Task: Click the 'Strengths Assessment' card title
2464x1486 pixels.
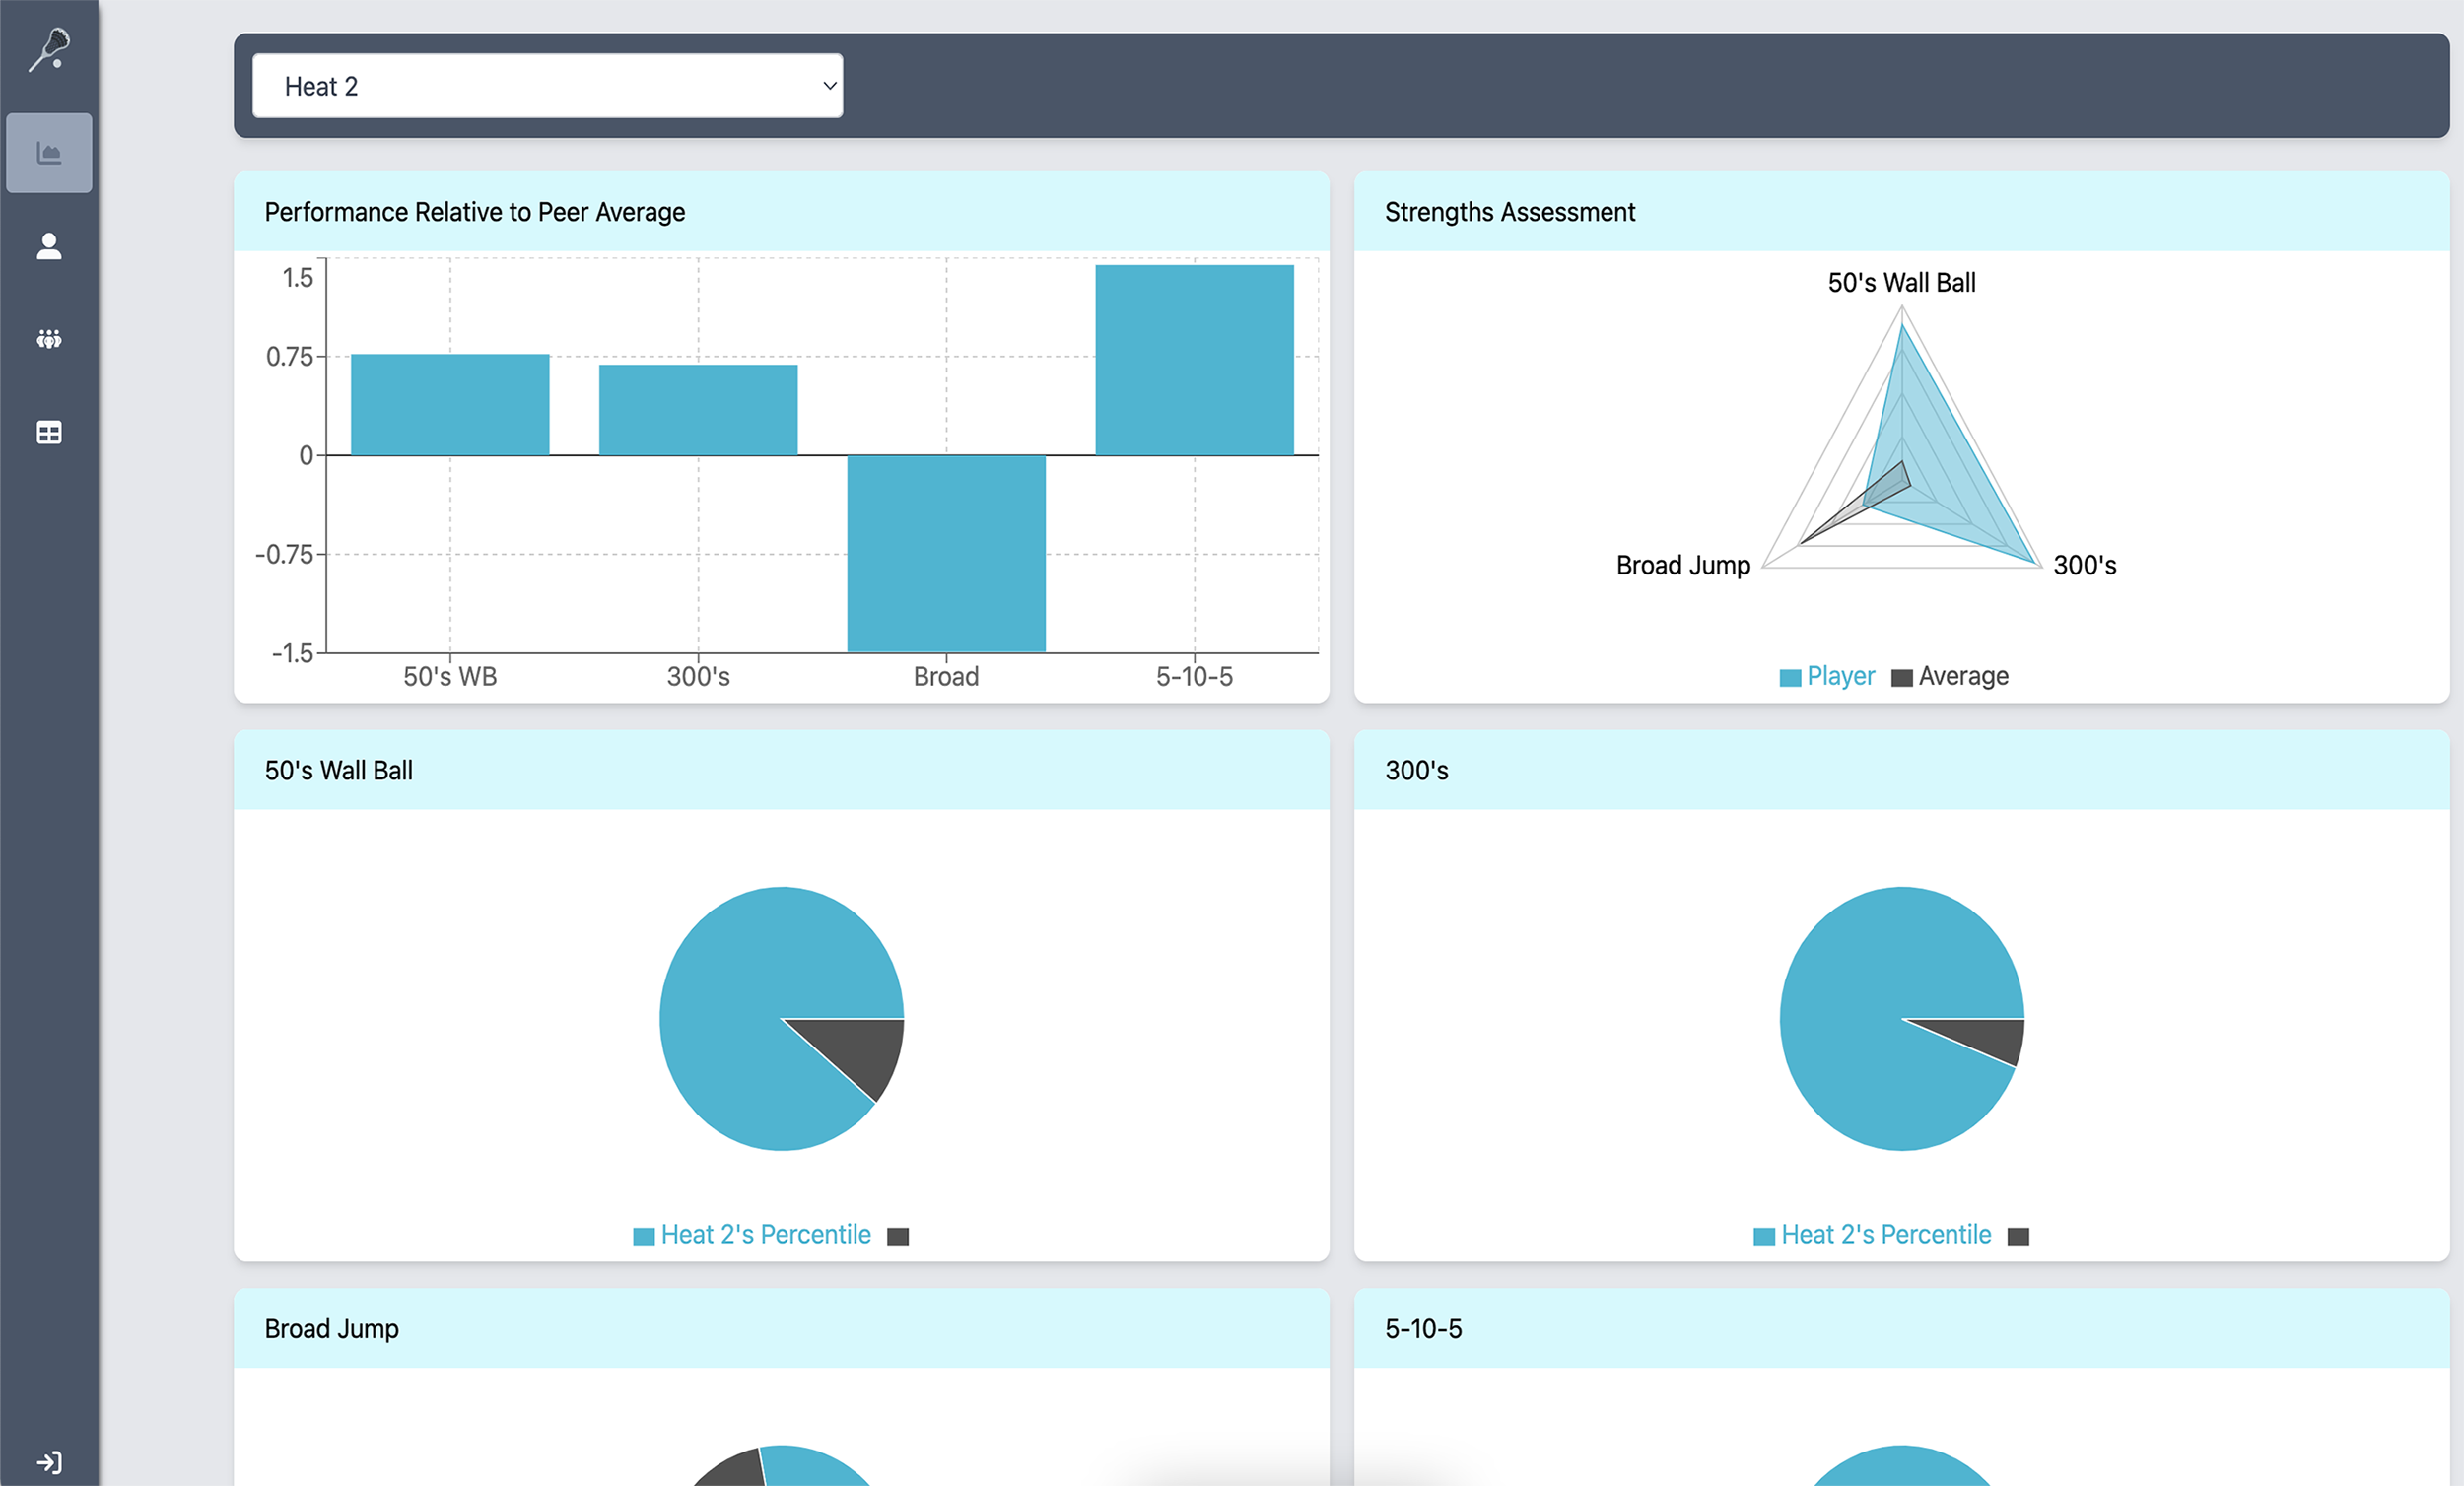Action: tap(1510, 212)
